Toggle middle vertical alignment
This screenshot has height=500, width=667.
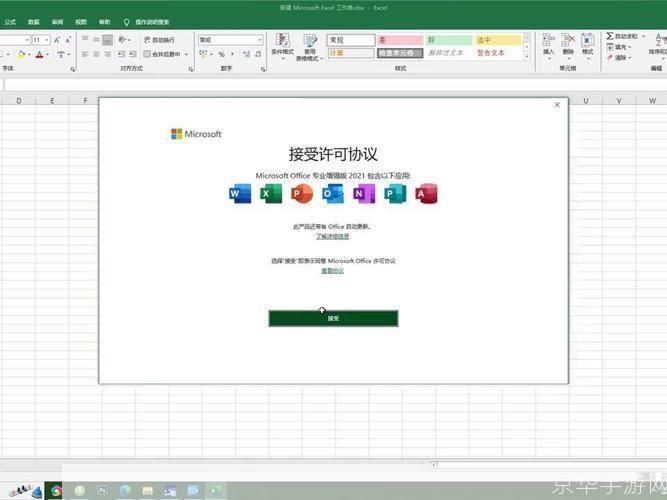(x=96, y=40)
